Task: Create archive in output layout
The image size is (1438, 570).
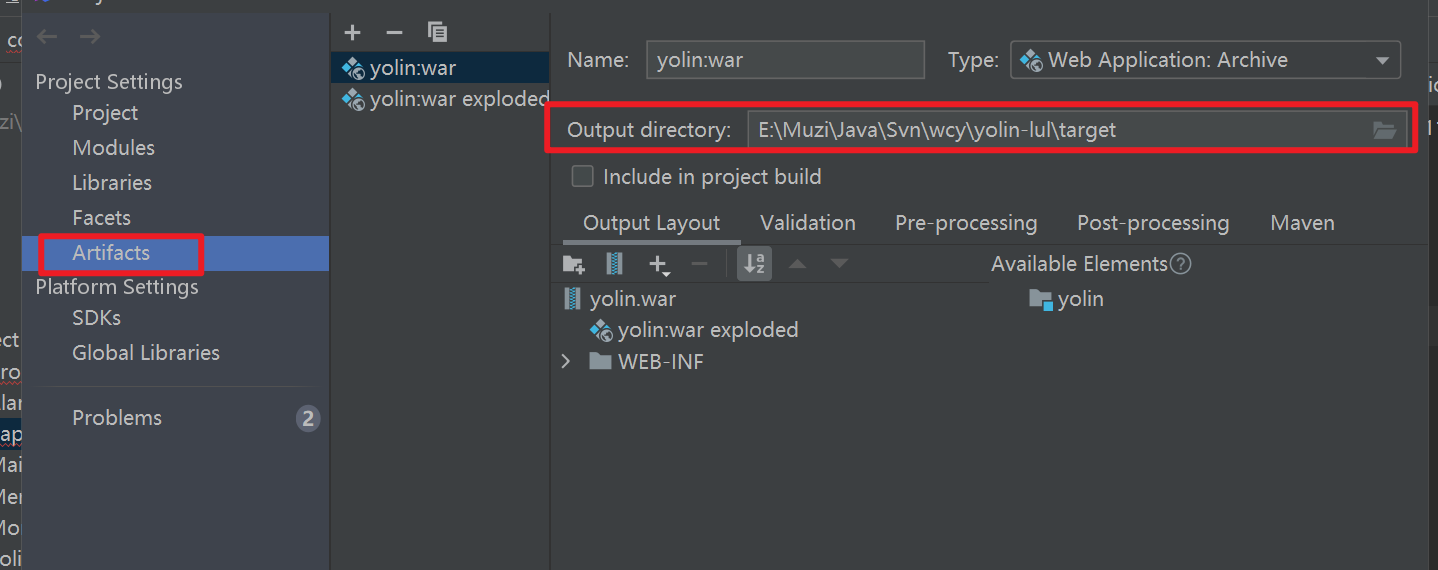Action: click(x=614, y=264)
